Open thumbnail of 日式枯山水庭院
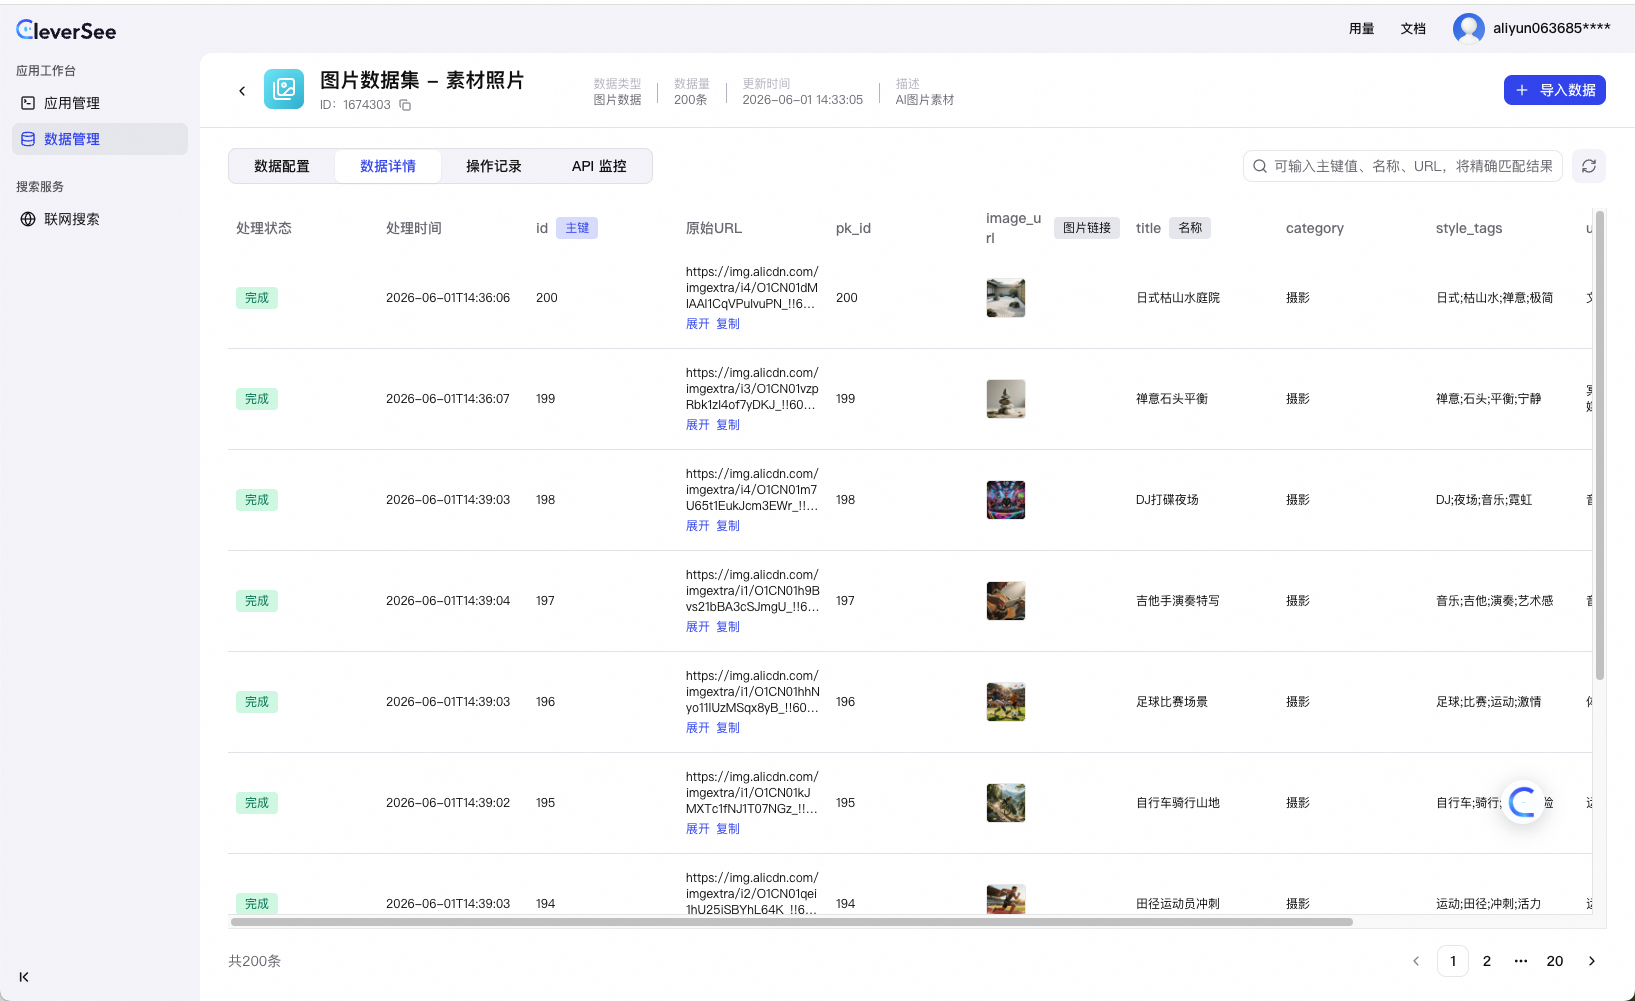This screenshot has width=1635, height=1001. pyautogui.click(x=1006, y=298)
